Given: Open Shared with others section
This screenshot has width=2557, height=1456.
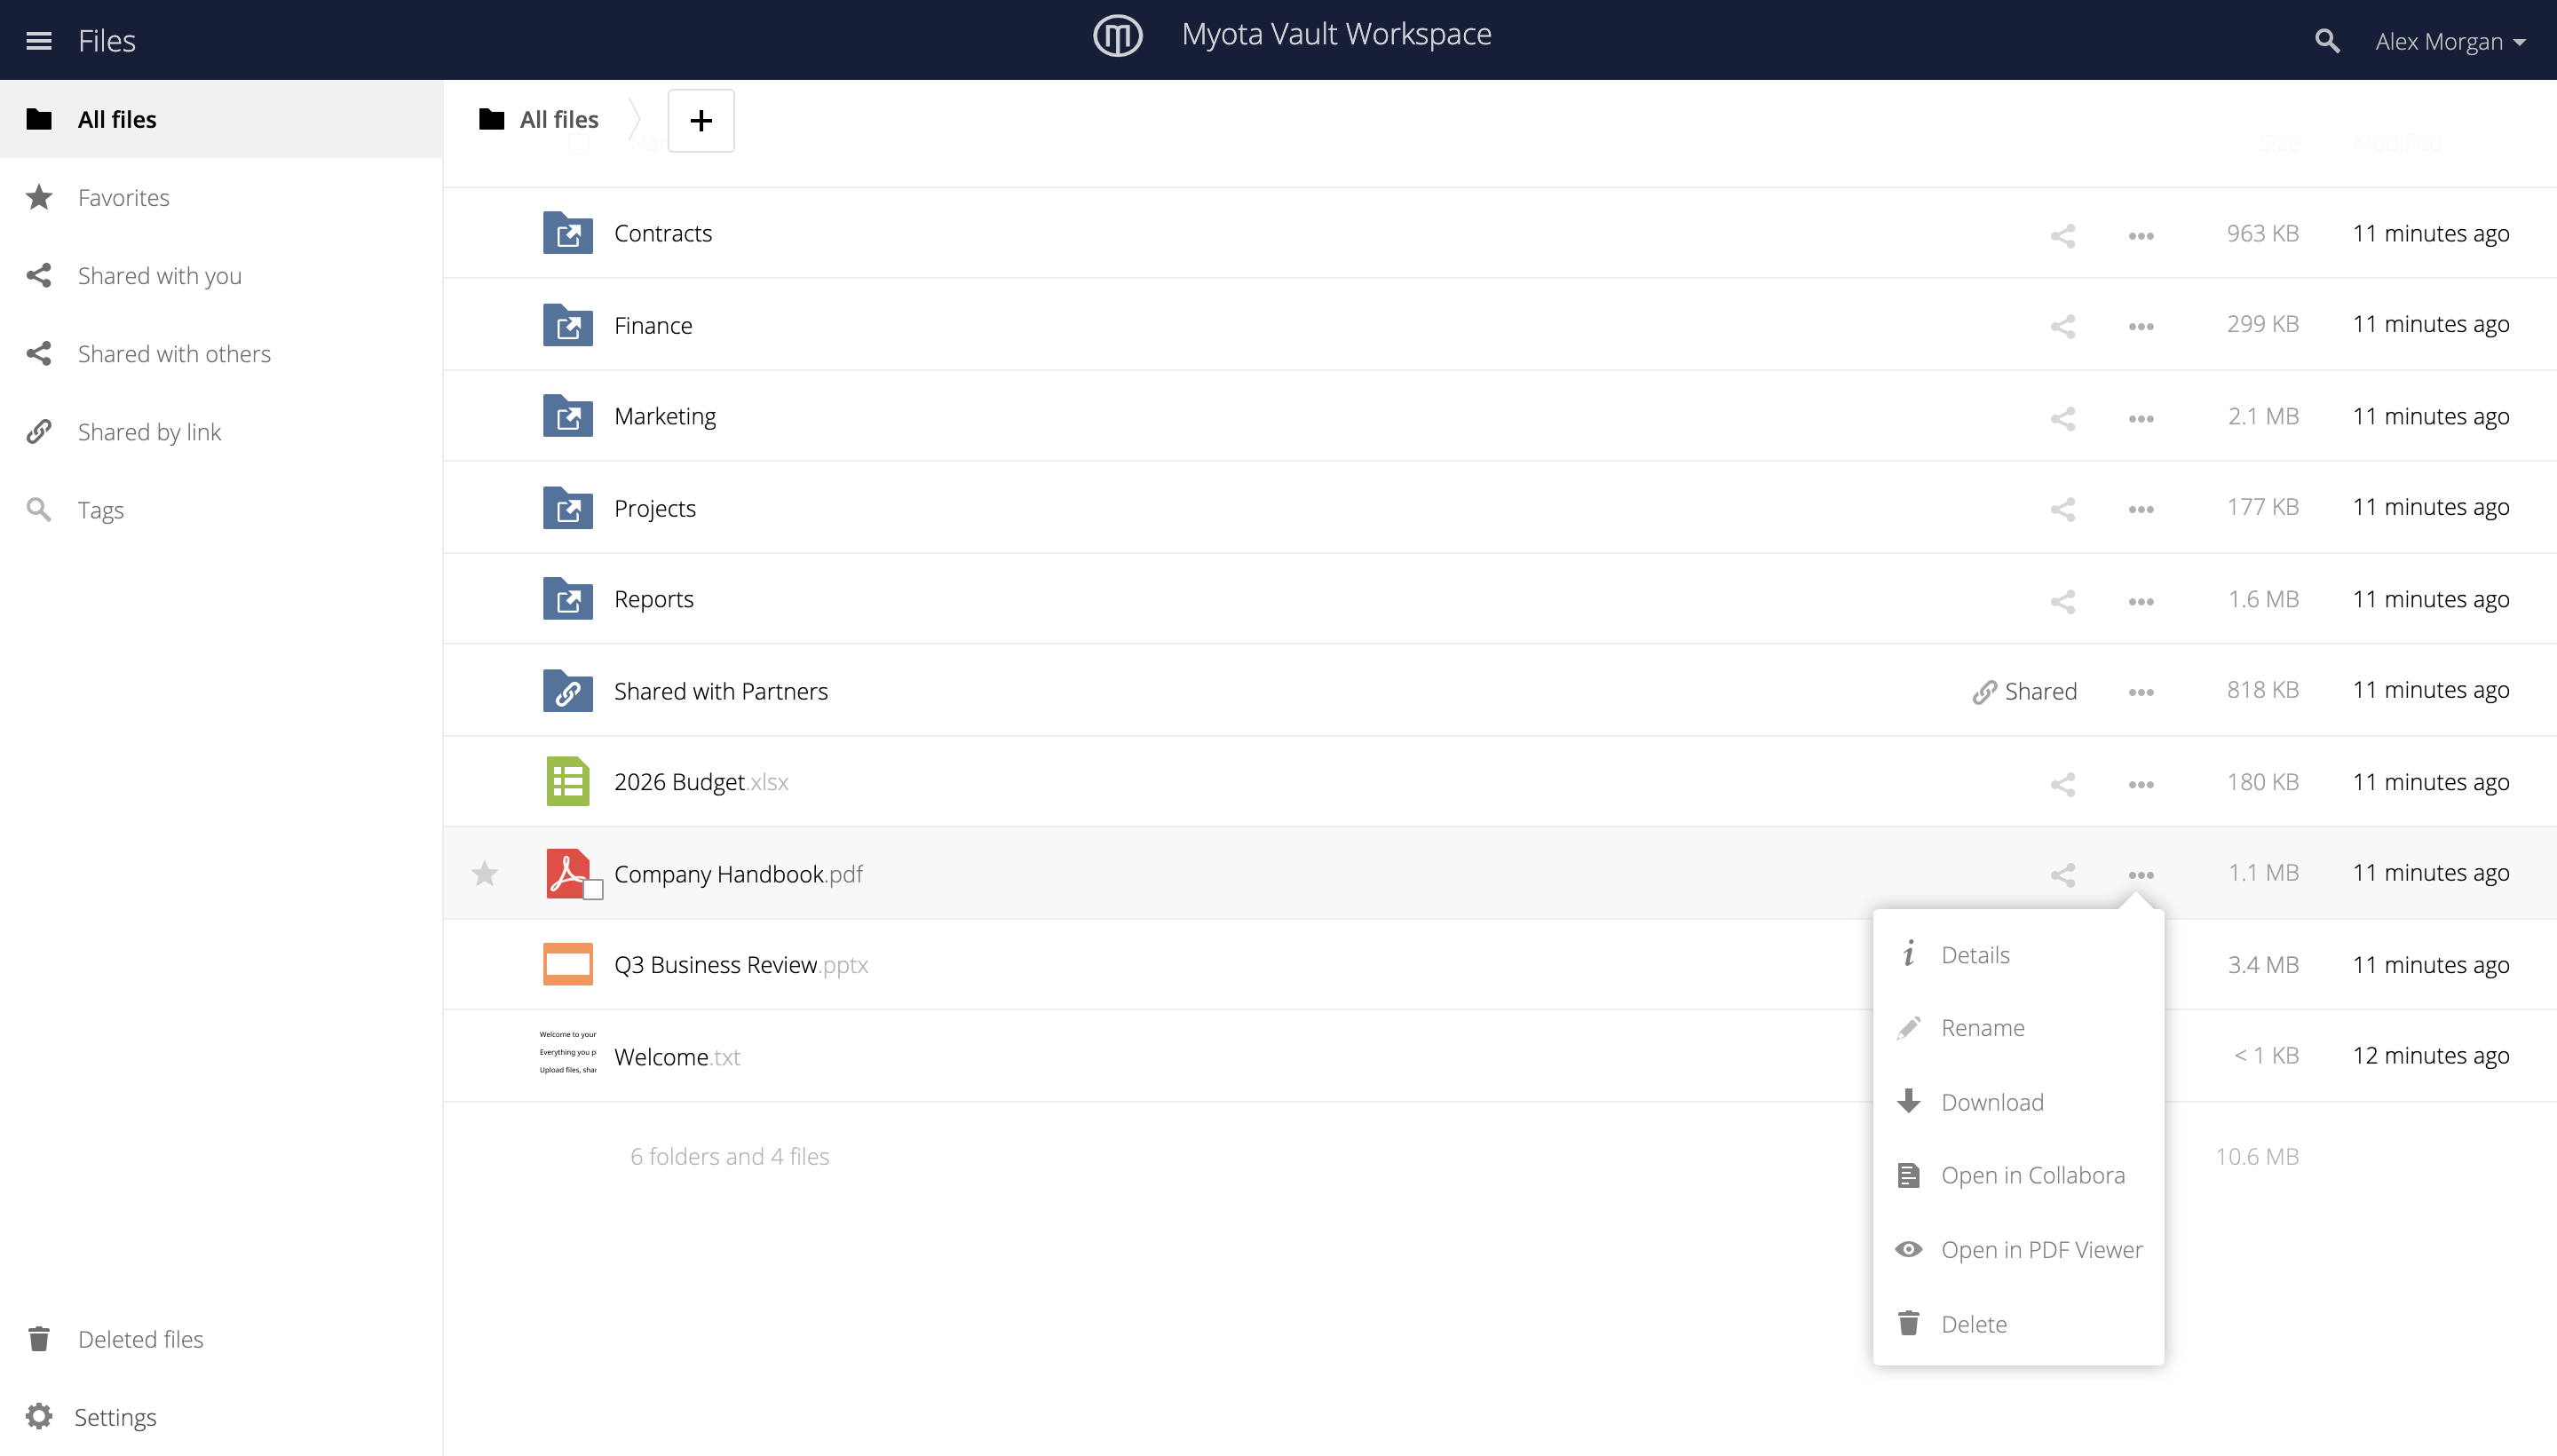Looking at the screenshot, I should [221, 353].
